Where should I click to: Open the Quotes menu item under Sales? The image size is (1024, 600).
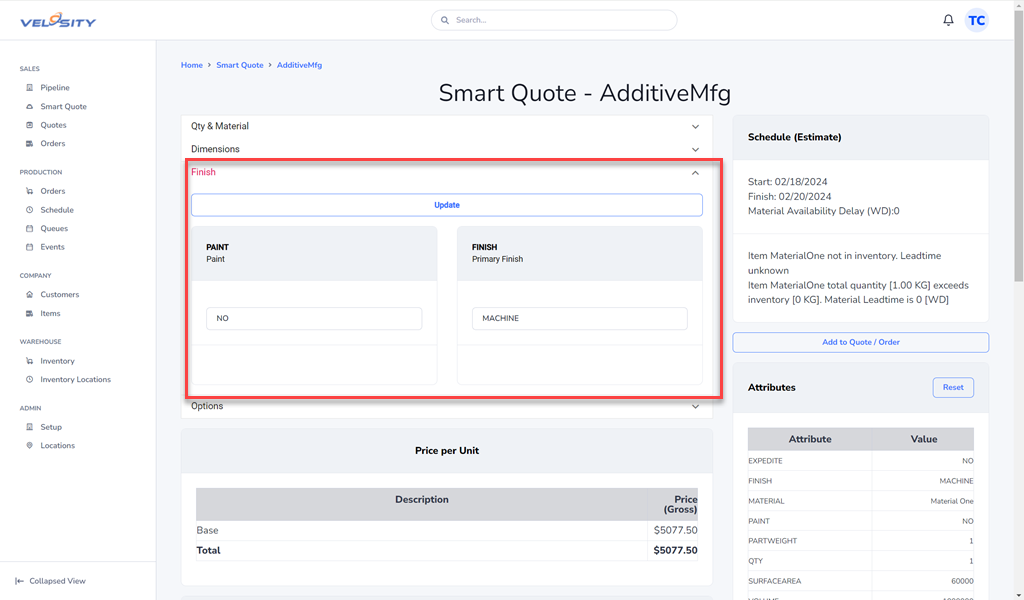pos(53,125)
